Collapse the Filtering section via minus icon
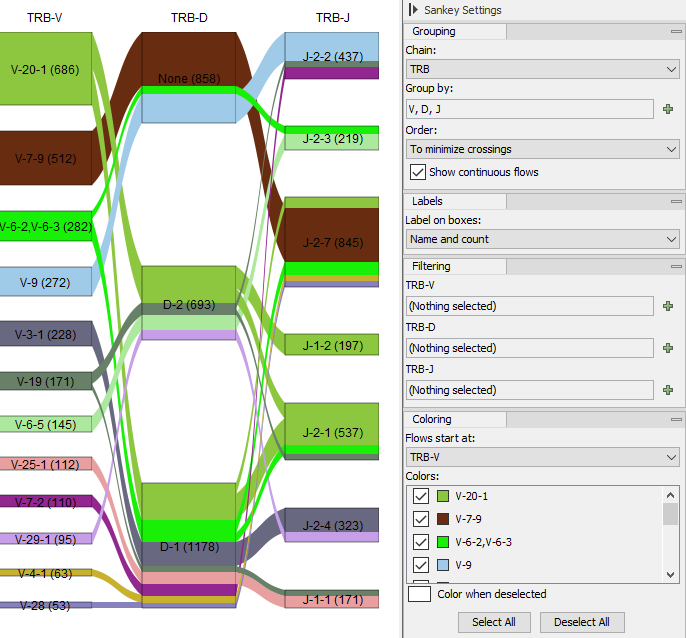The width and height of the screenshot is (686, 638). (674, 267)
